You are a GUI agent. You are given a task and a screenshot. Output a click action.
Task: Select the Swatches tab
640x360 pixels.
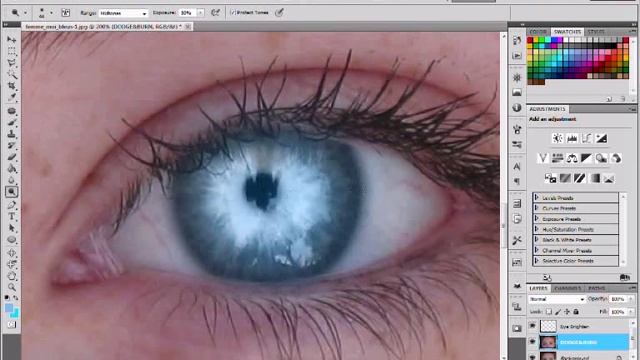[567, 31]
